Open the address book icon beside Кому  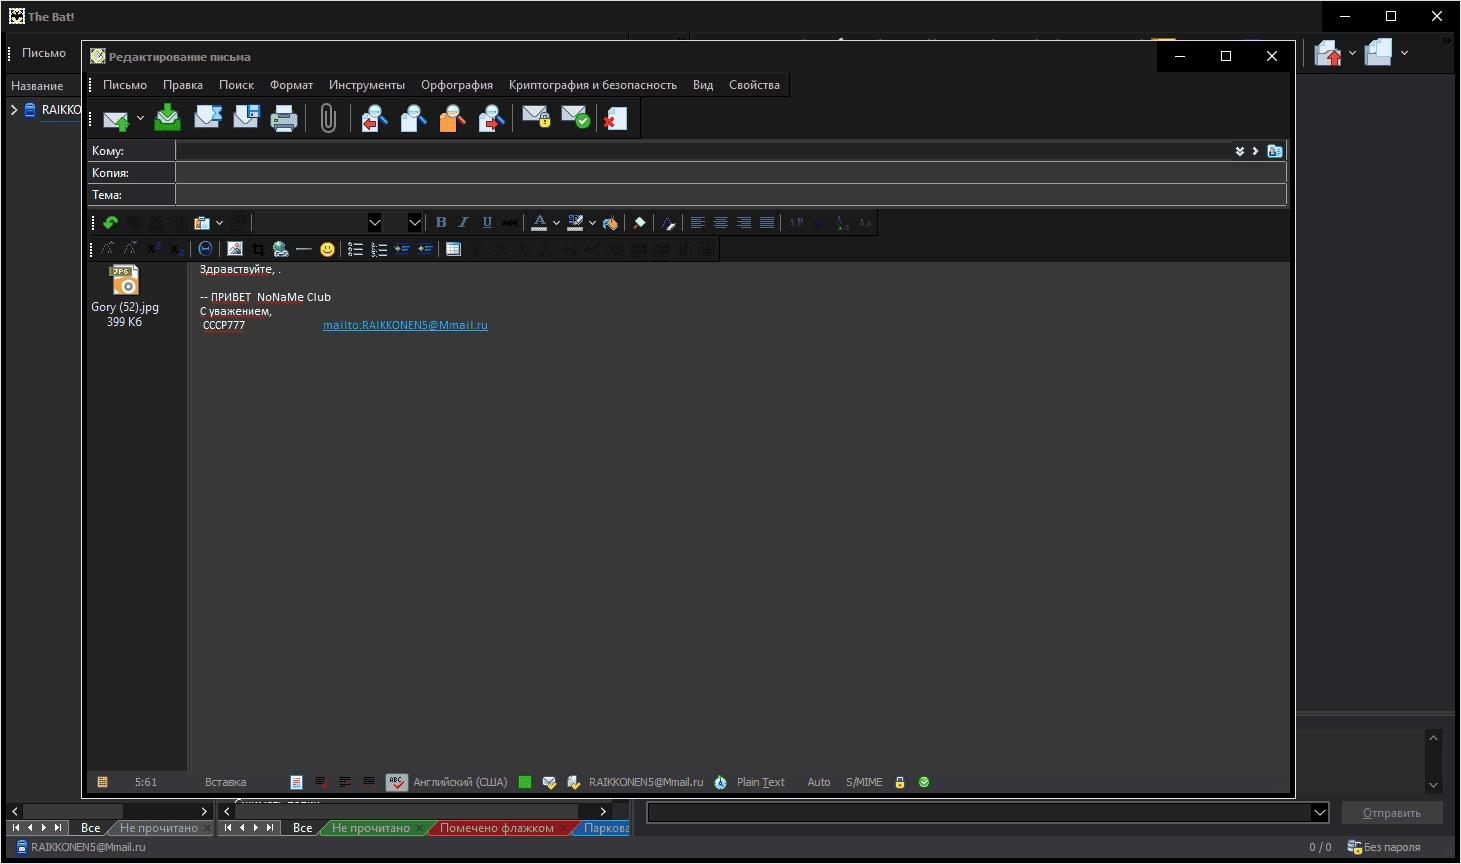(1274, 151)
